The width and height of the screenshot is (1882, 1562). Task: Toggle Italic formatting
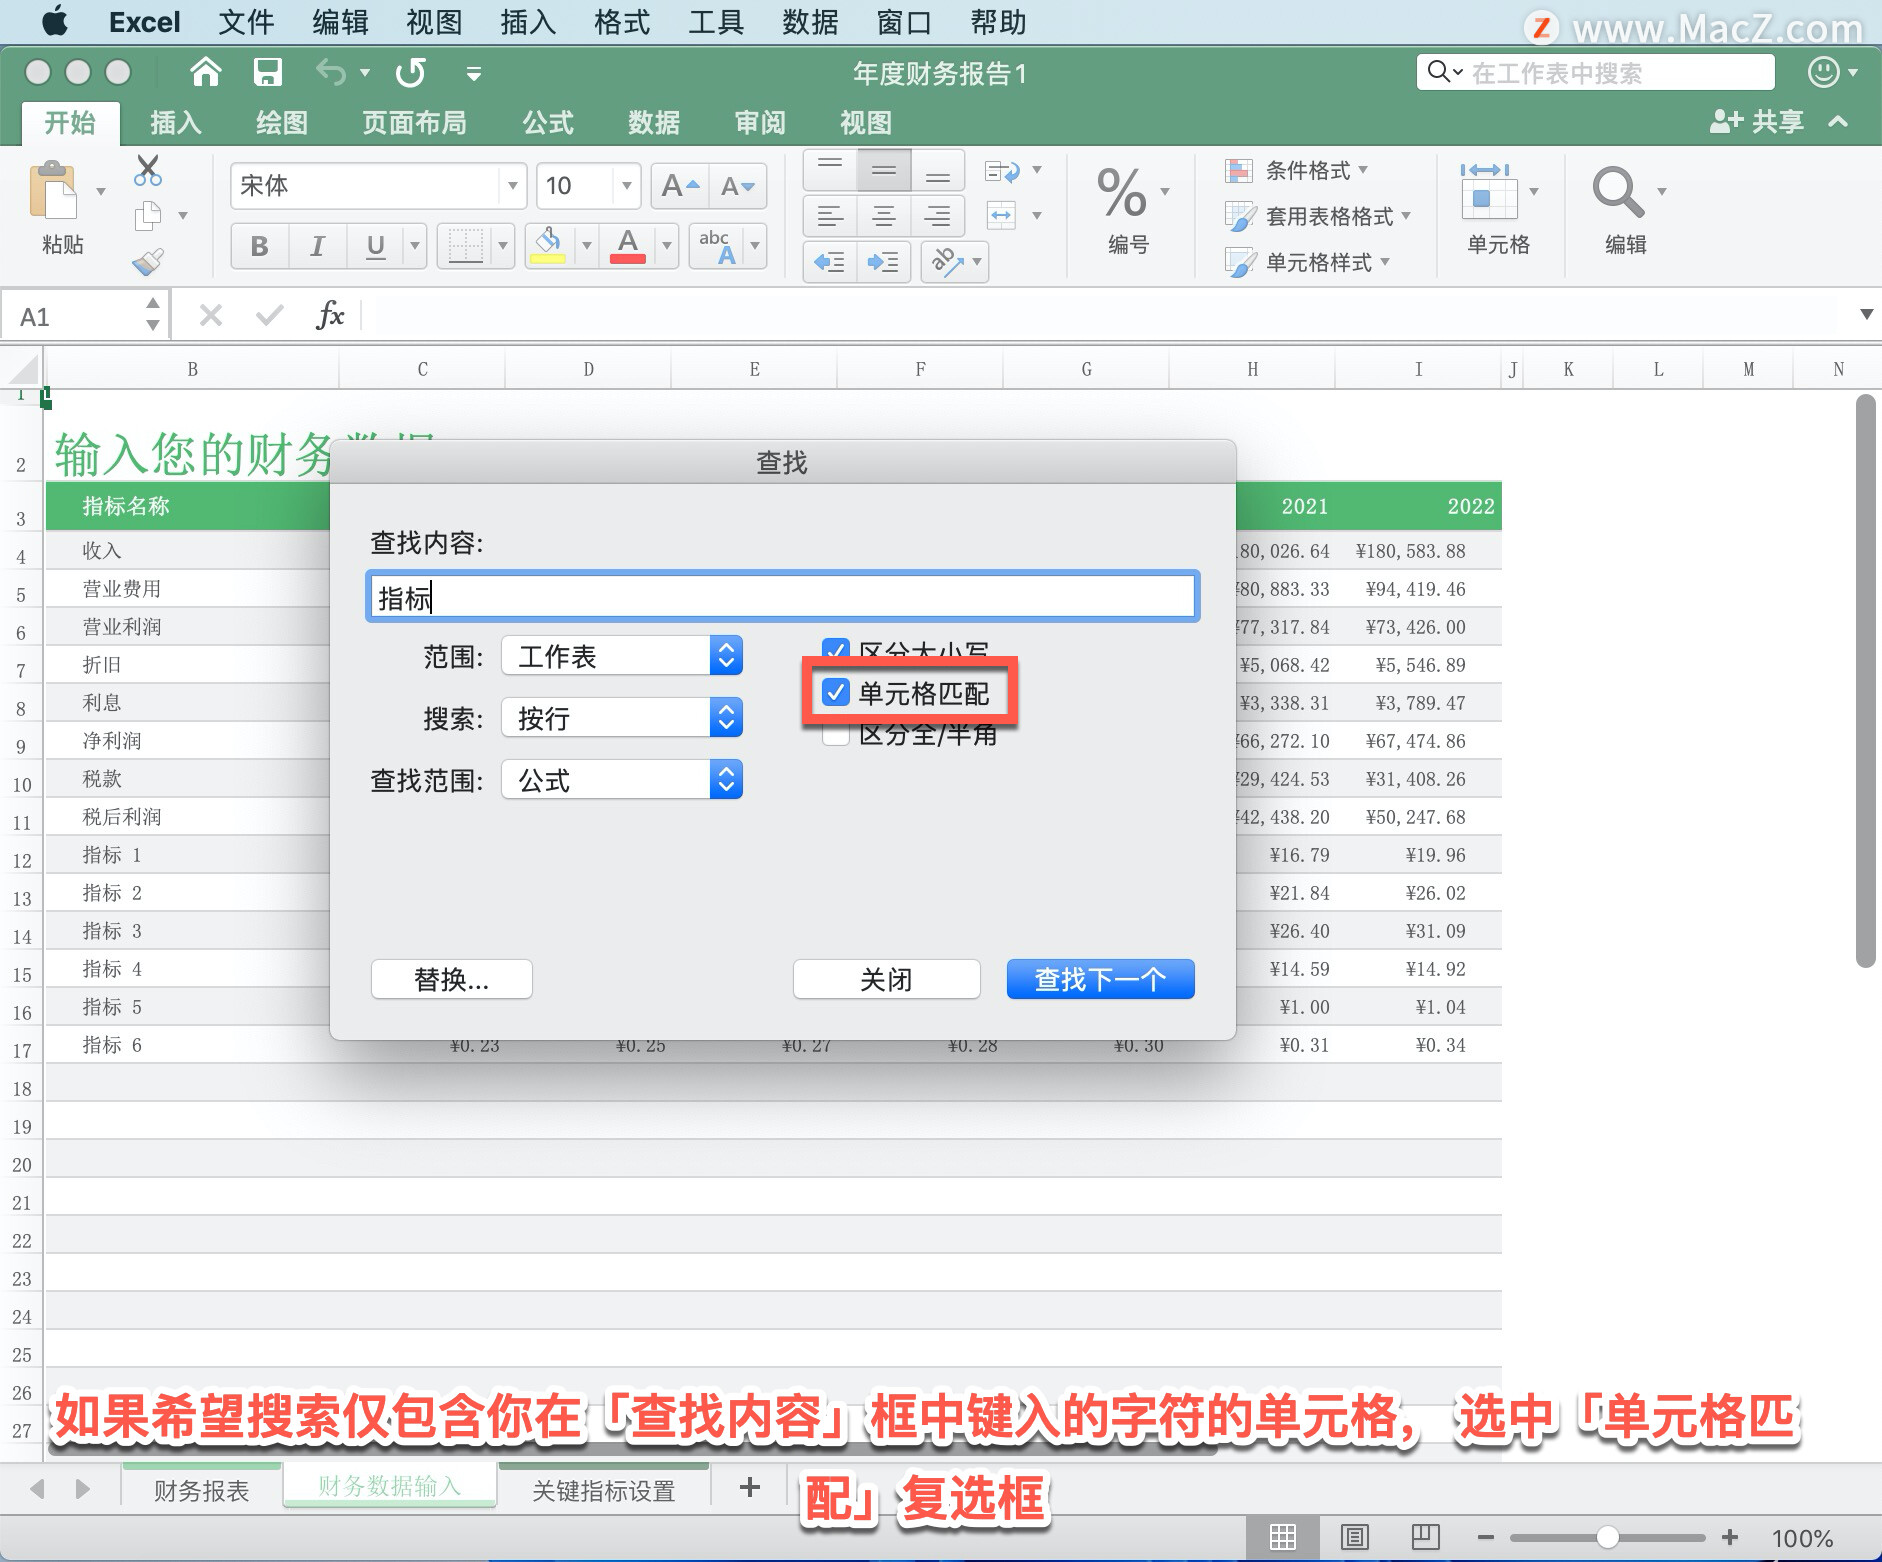318,246
